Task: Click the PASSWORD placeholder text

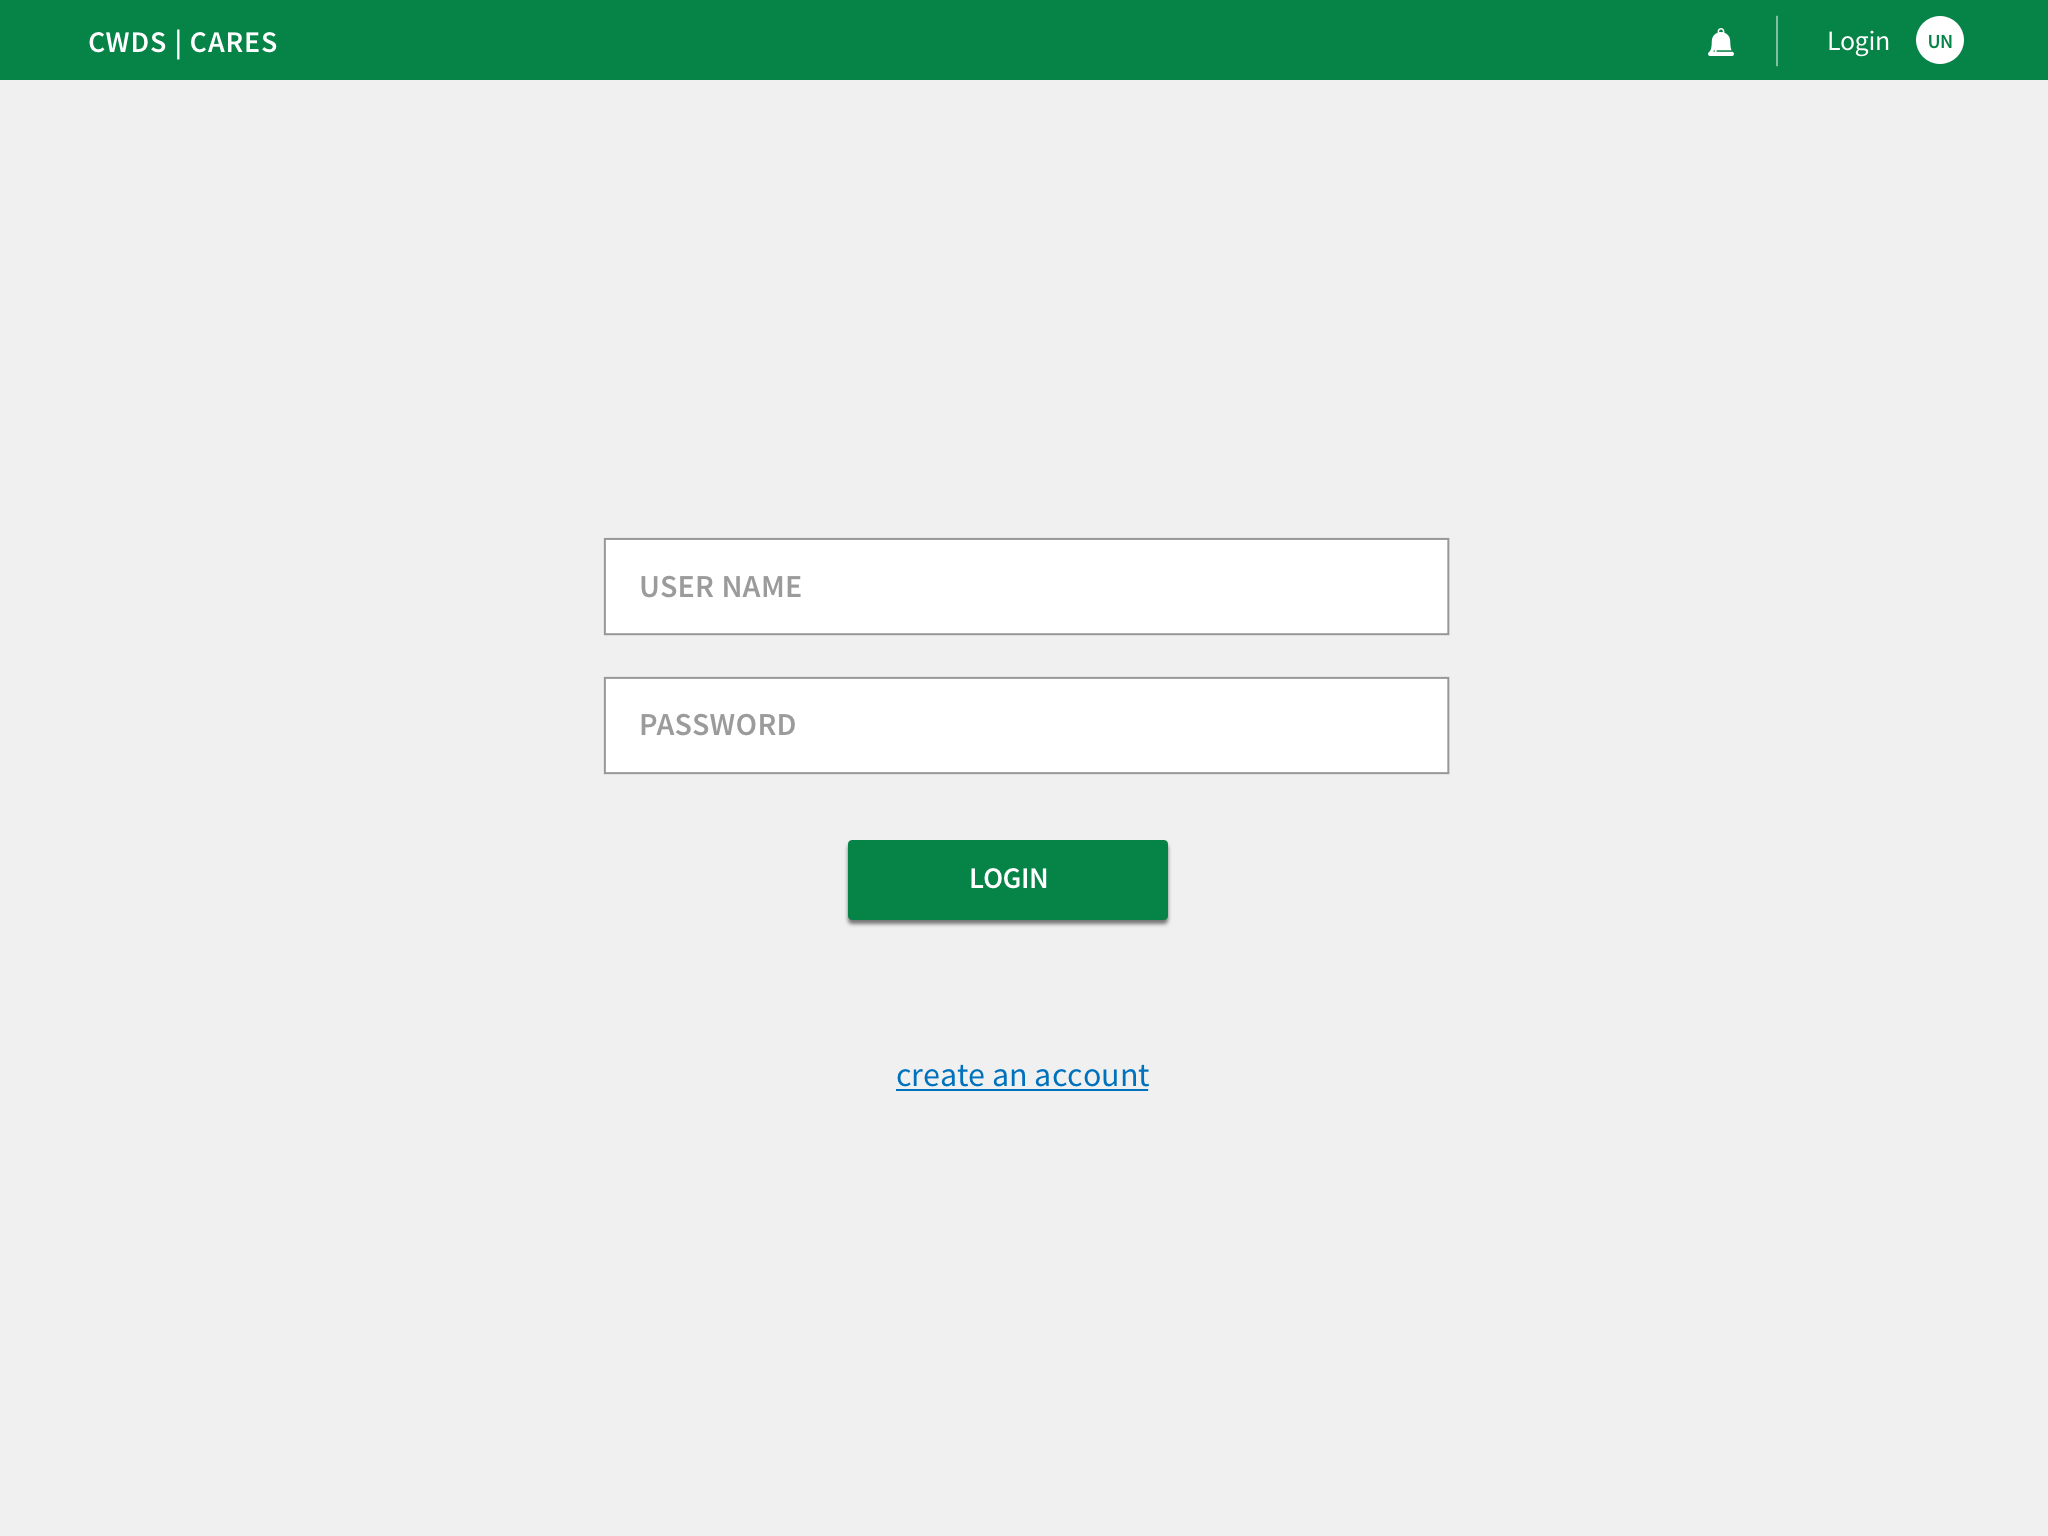Action: [717, 725]
